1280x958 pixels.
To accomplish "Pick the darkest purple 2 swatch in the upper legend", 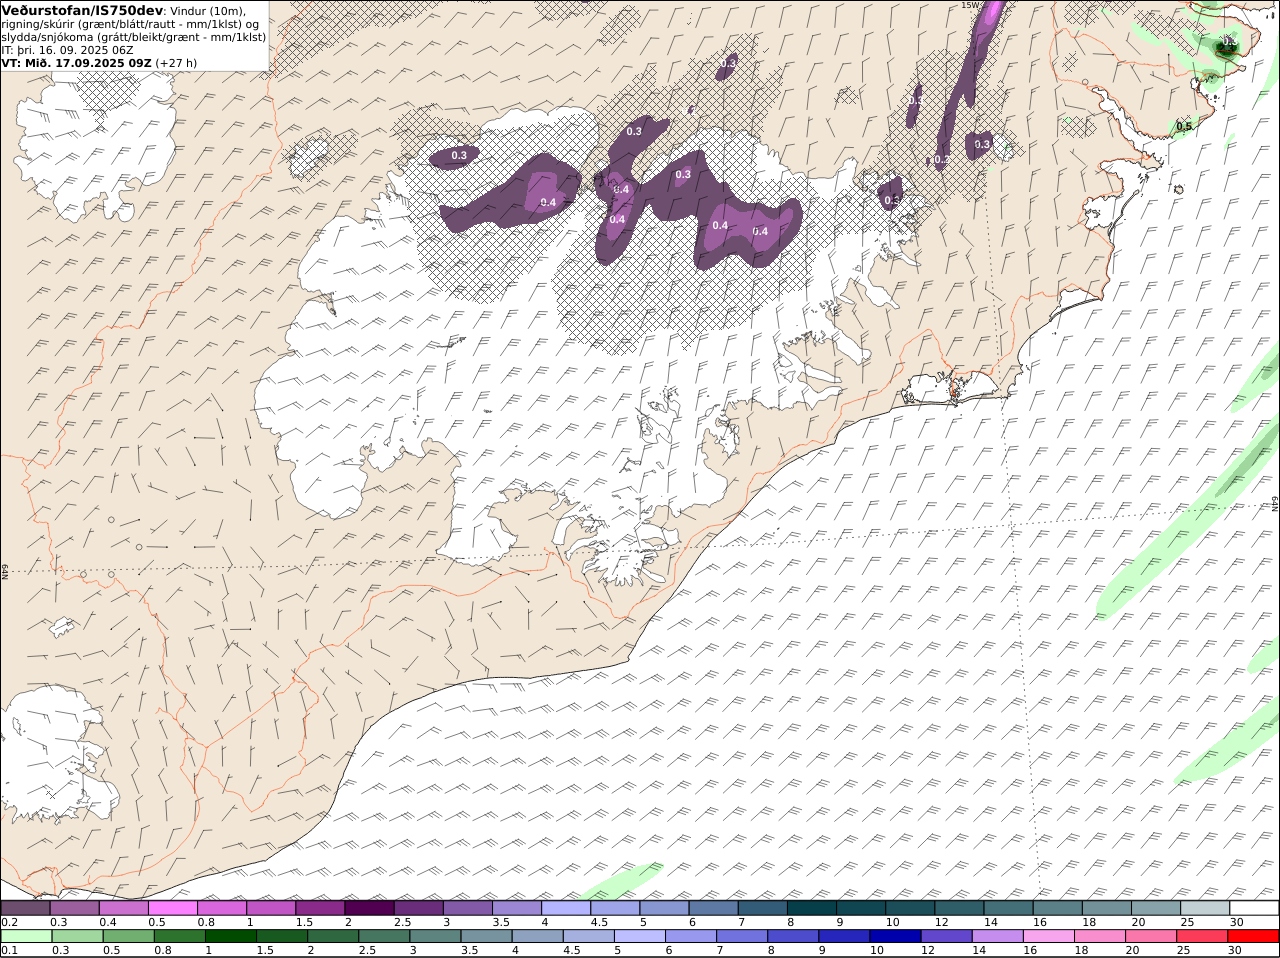I will pos(369,908).
